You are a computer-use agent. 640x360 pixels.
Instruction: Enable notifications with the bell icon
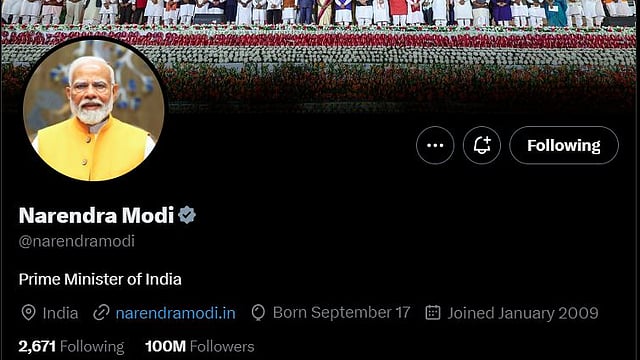click(482, 145)
